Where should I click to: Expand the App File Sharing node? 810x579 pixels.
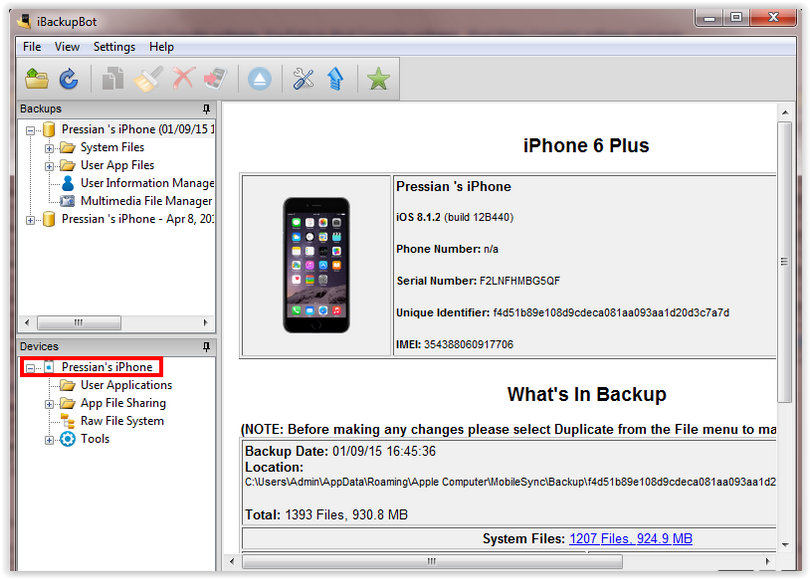(x=49, y=404)
